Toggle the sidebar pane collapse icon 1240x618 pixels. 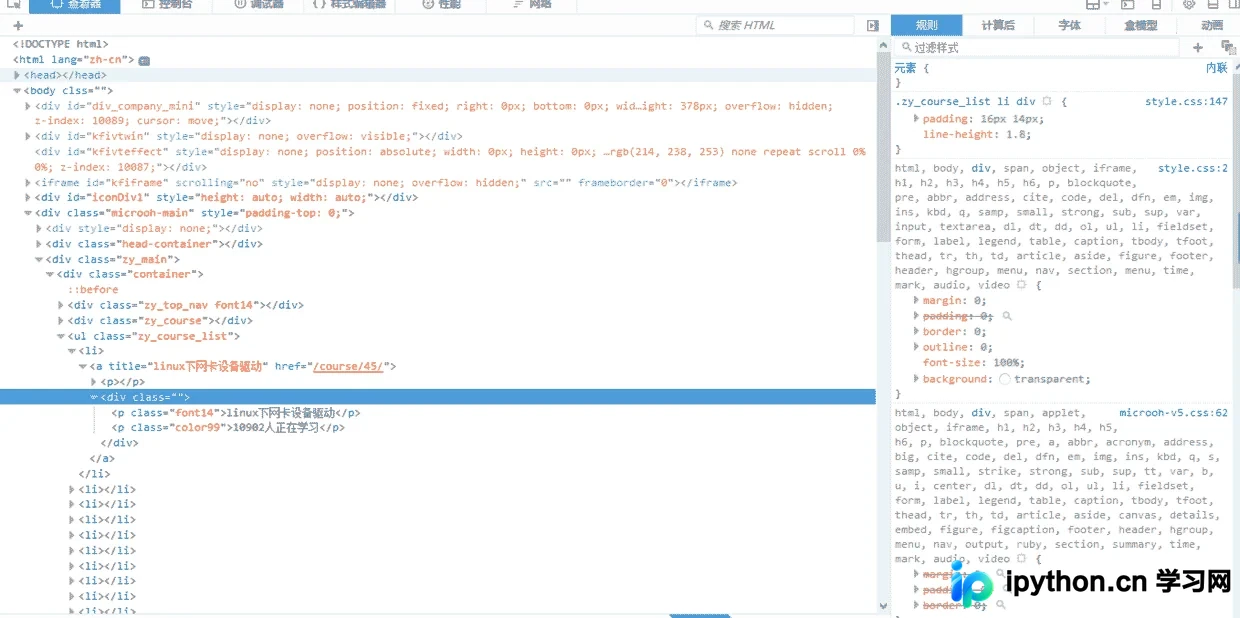pos(873,25)
